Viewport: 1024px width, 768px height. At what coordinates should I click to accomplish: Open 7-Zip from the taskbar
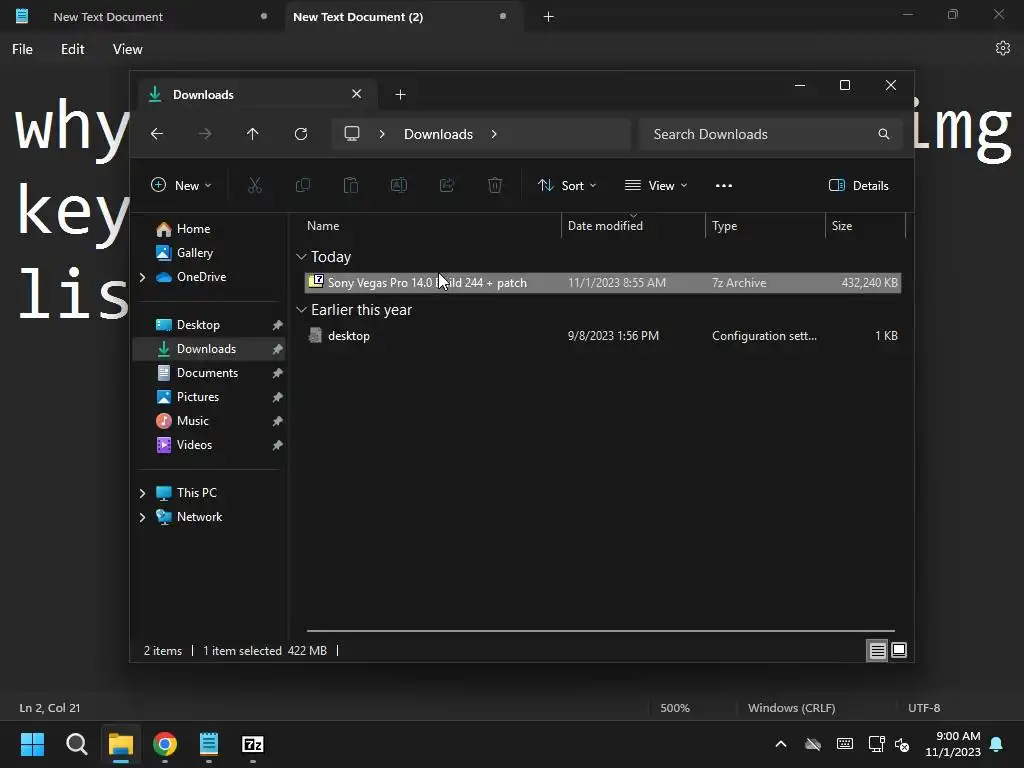[x=253, y=744]
